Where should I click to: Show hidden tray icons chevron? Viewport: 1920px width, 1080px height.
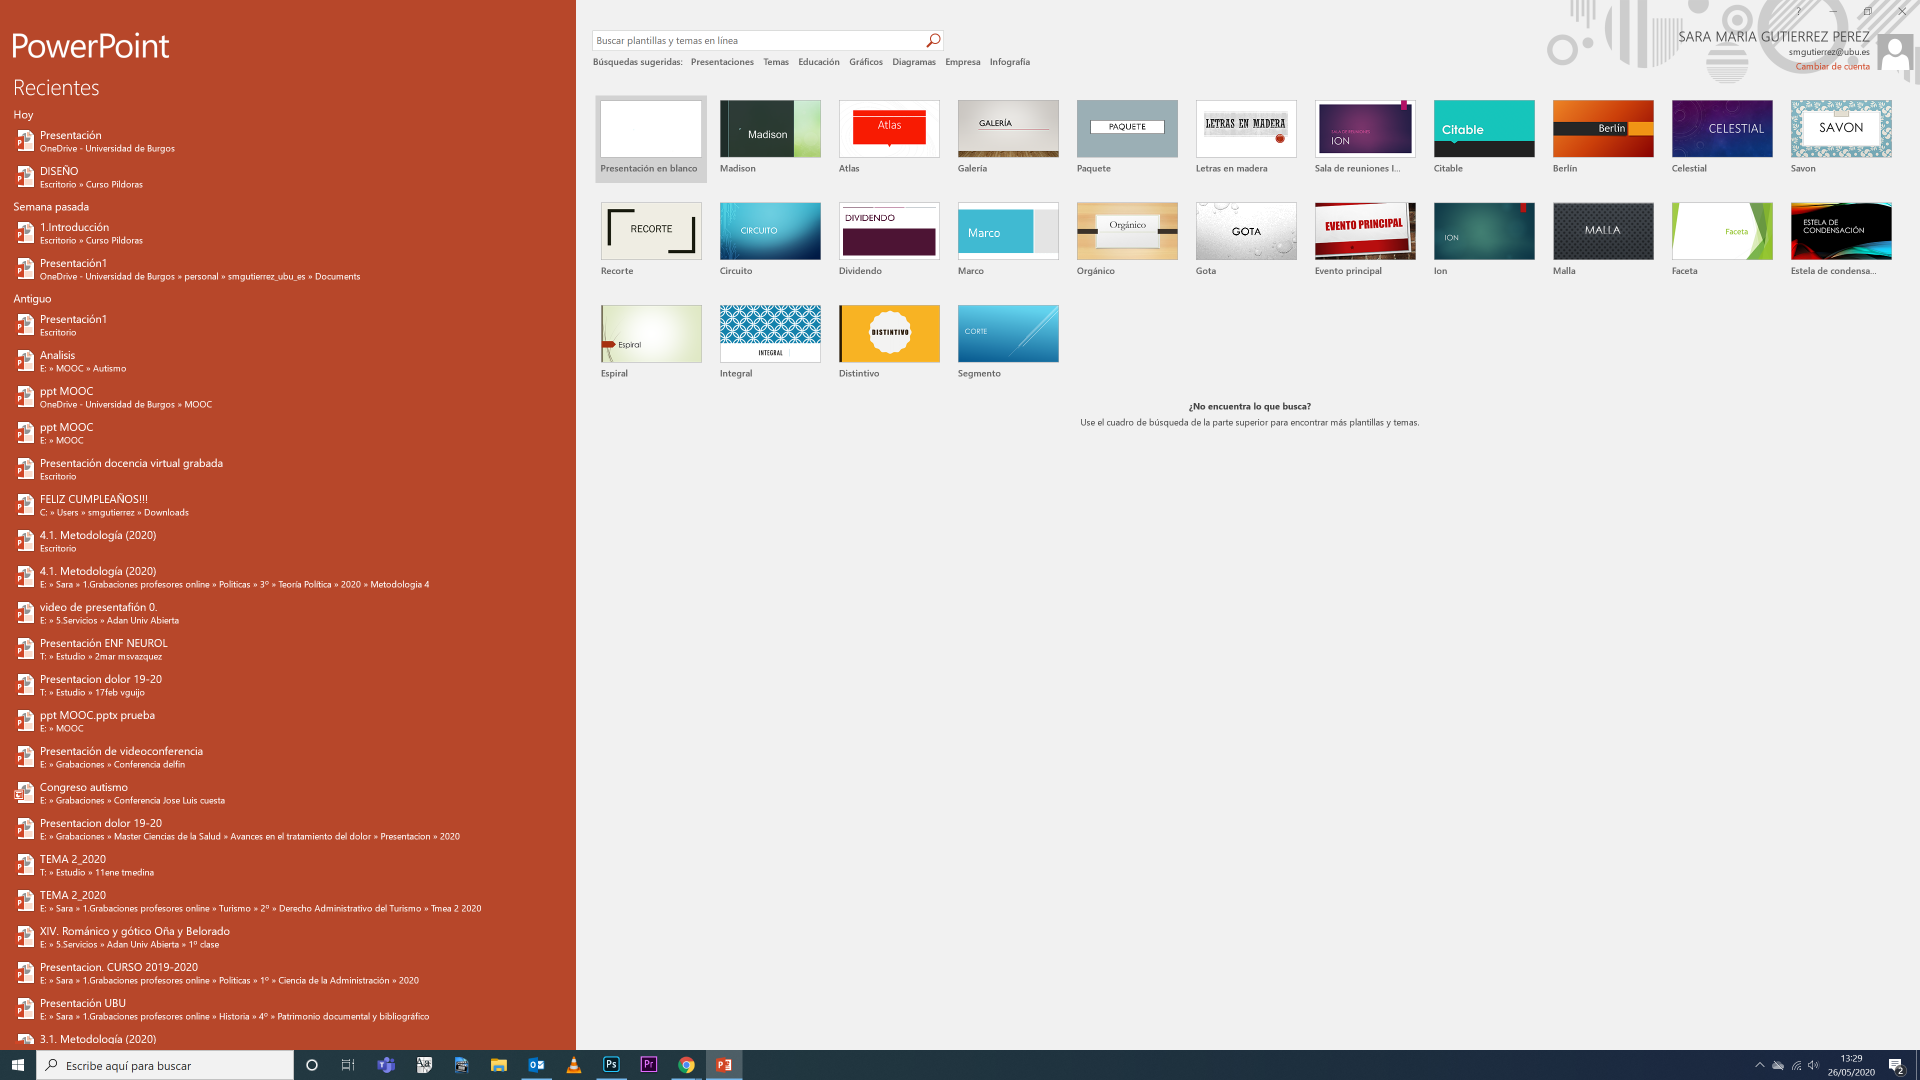tap(1760, 1065)
